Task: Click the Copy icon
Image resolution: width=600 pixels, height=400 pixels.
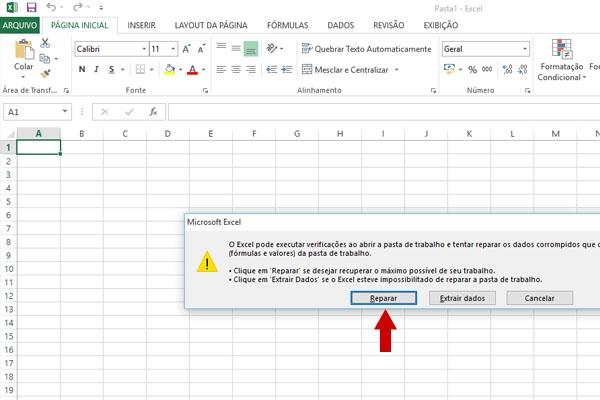Action: click(45, 59)
